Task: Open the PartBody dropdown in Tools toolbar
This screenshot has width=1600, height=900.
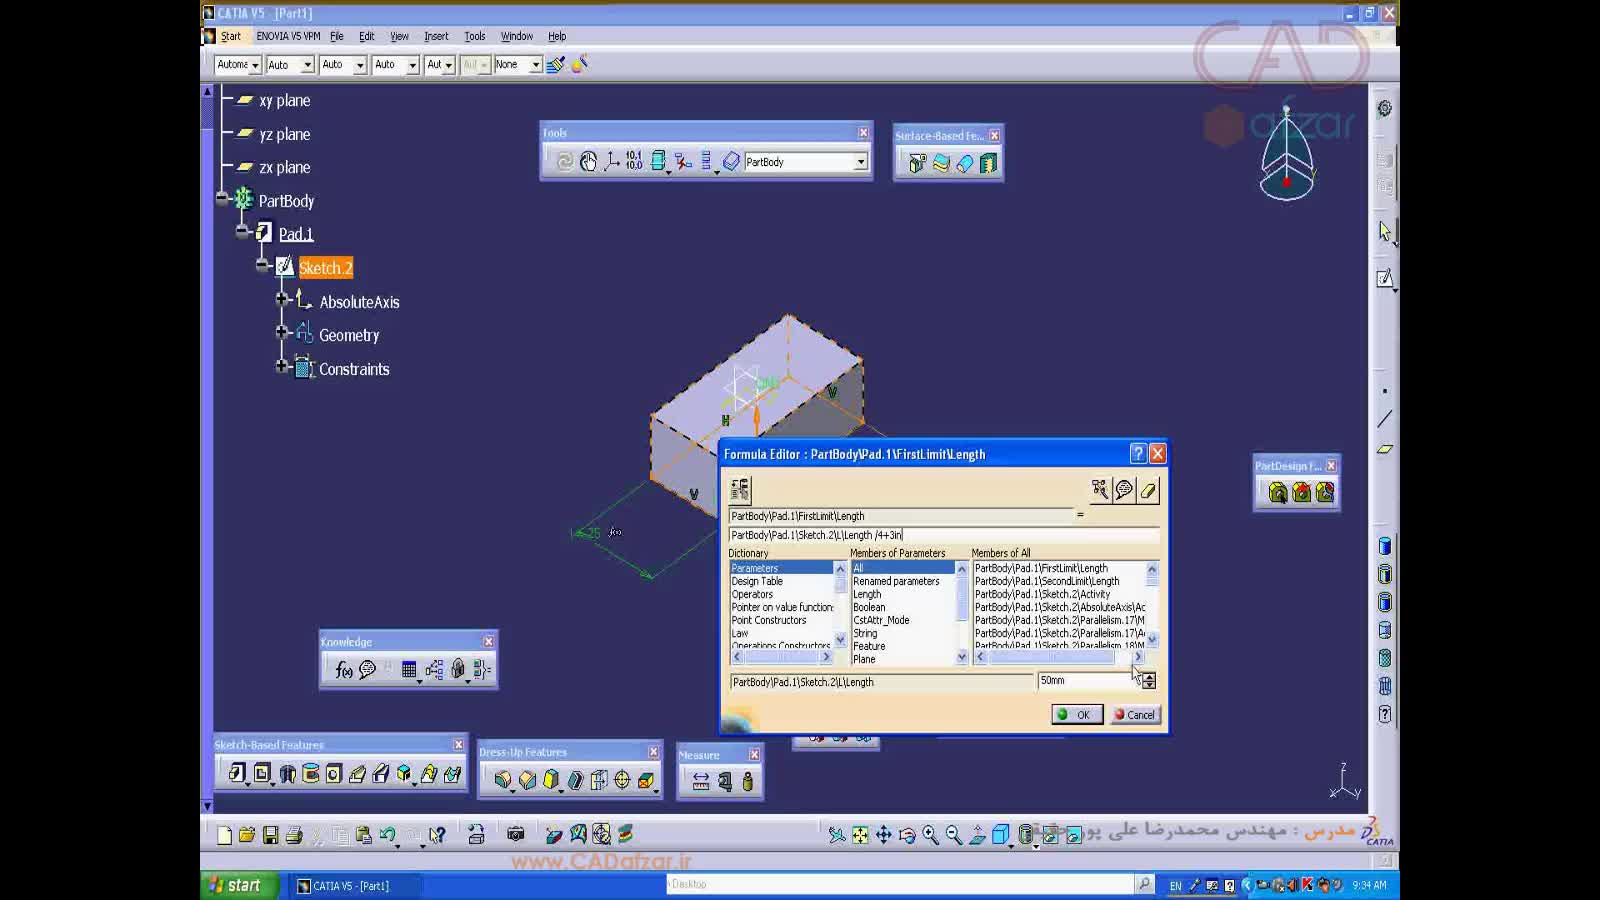Action: (860, 162)
